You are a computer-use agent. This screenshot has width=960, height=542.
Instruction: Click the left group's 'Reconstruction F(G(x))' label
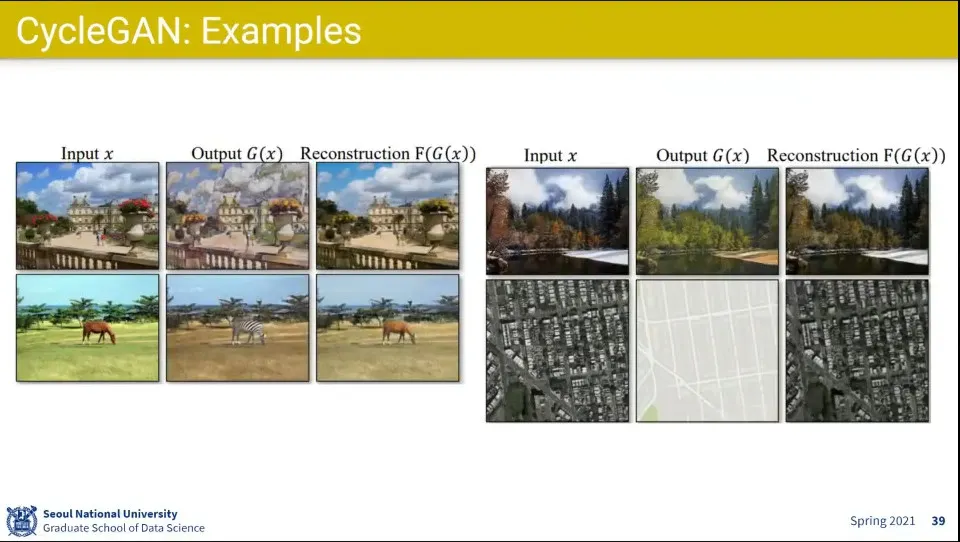point(388,154)
